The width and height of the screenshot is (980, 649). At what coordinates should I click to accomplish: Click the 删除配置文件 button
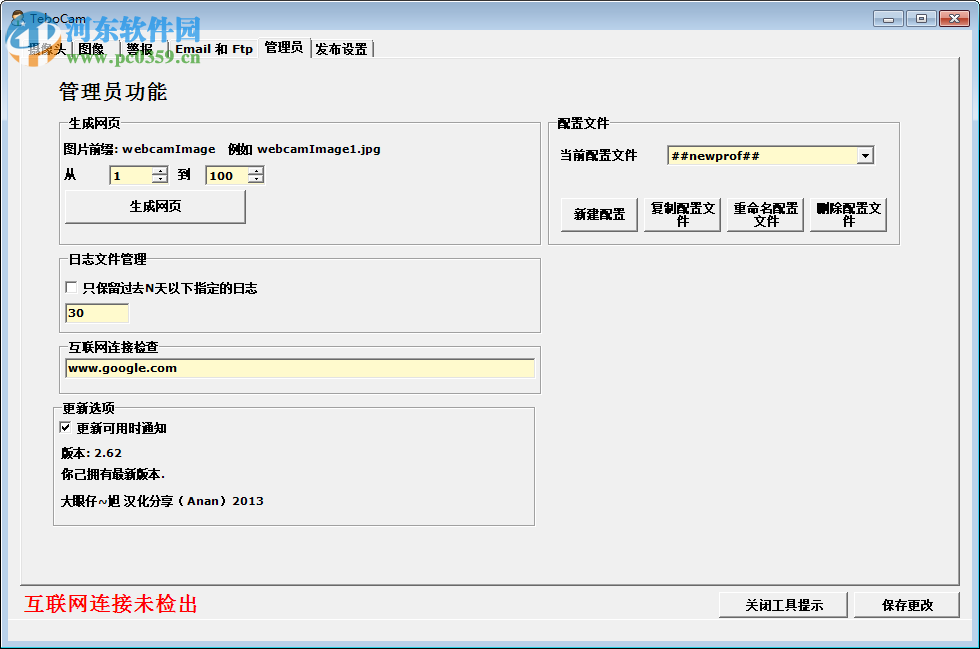point(848,214)
